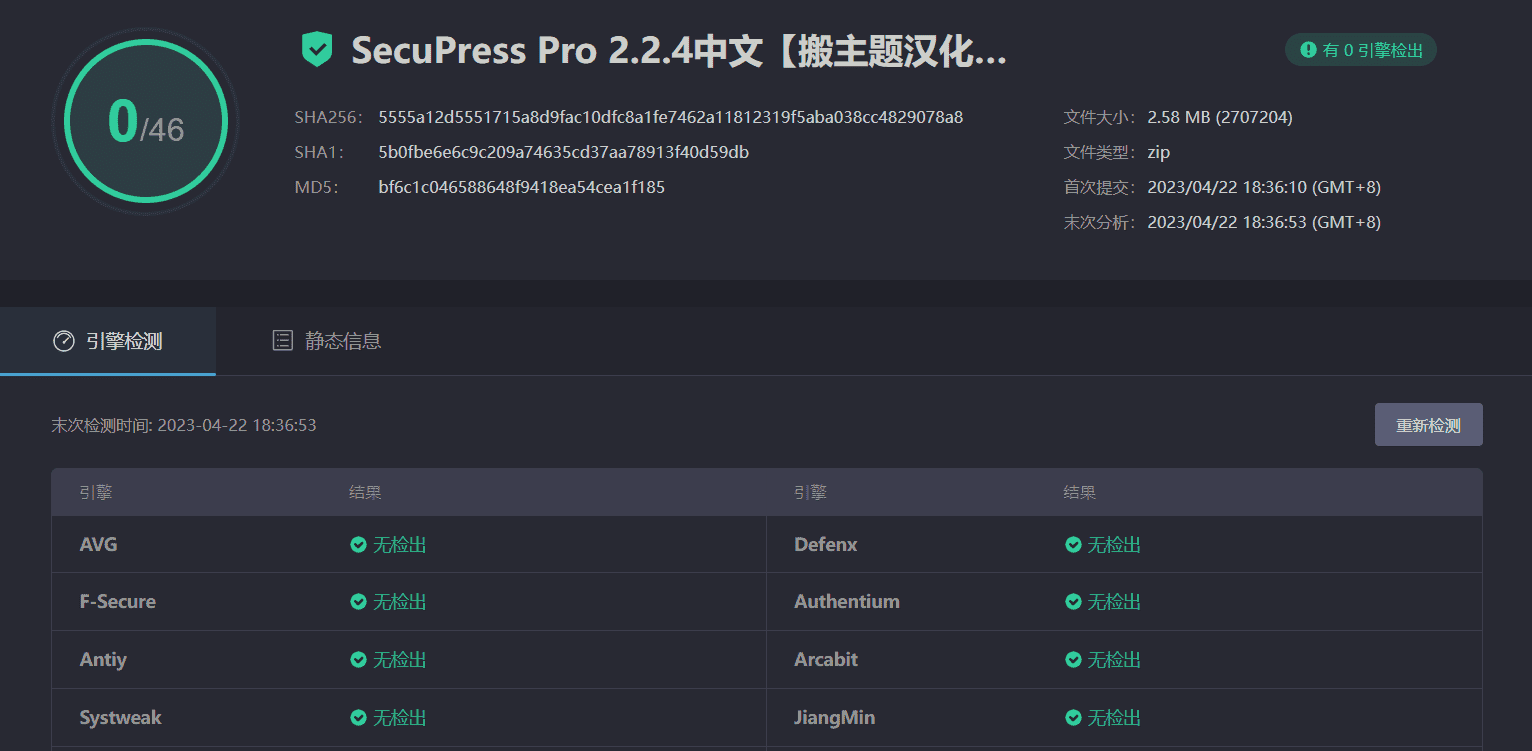Click the JiangMin engine name

tap(834, 718)
